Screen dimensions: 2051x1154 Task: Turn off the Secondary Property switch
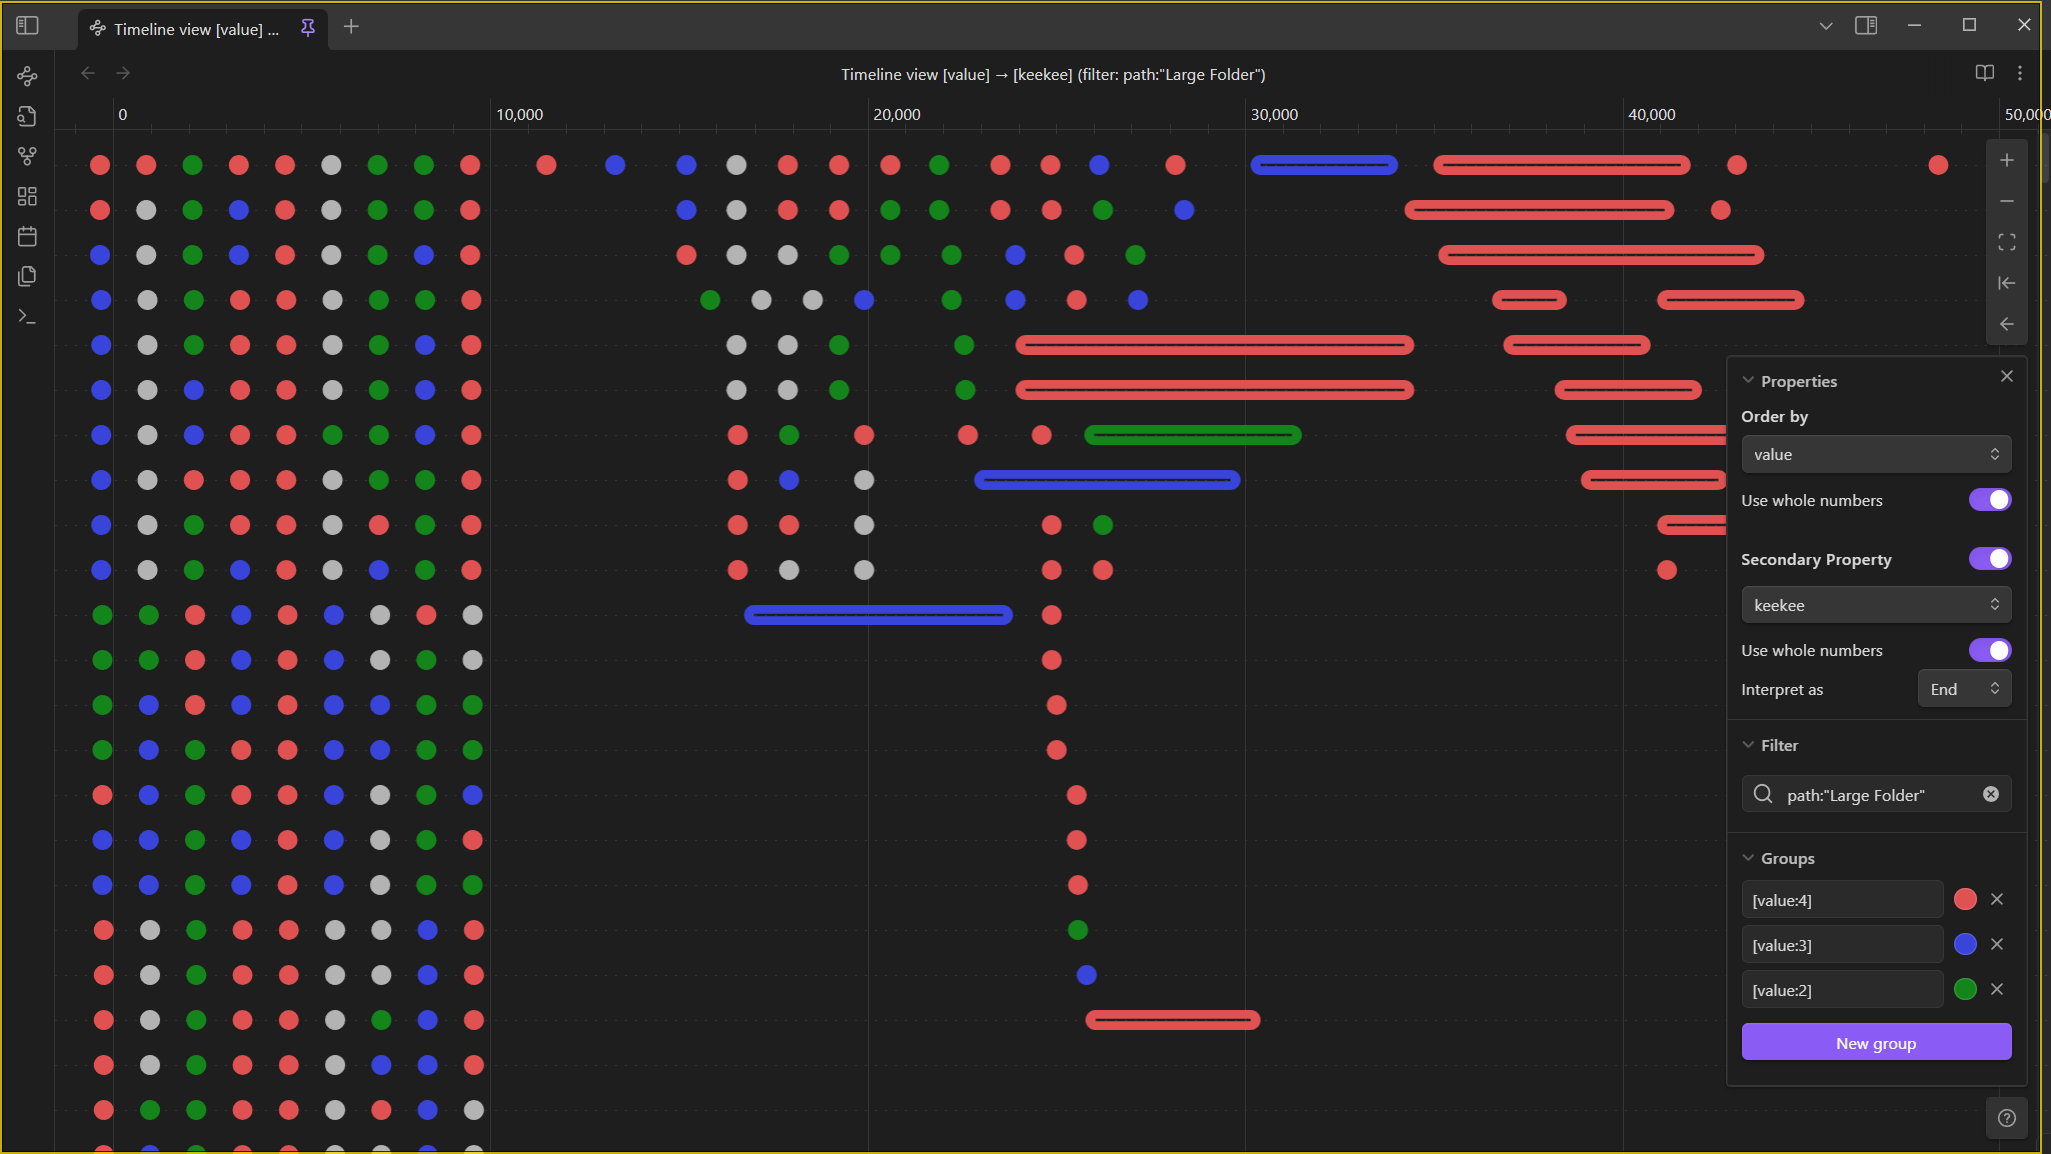pyautogui.click(x=1989, y=559)
